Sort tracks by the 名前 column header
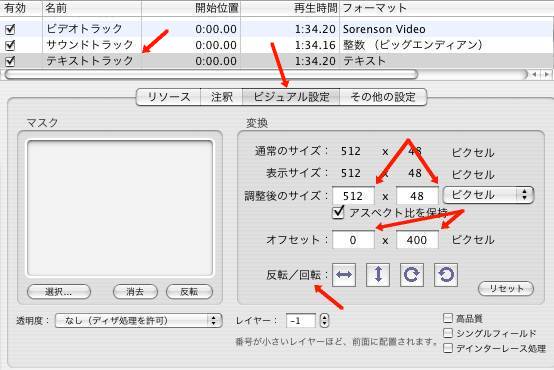 point(92,8)
